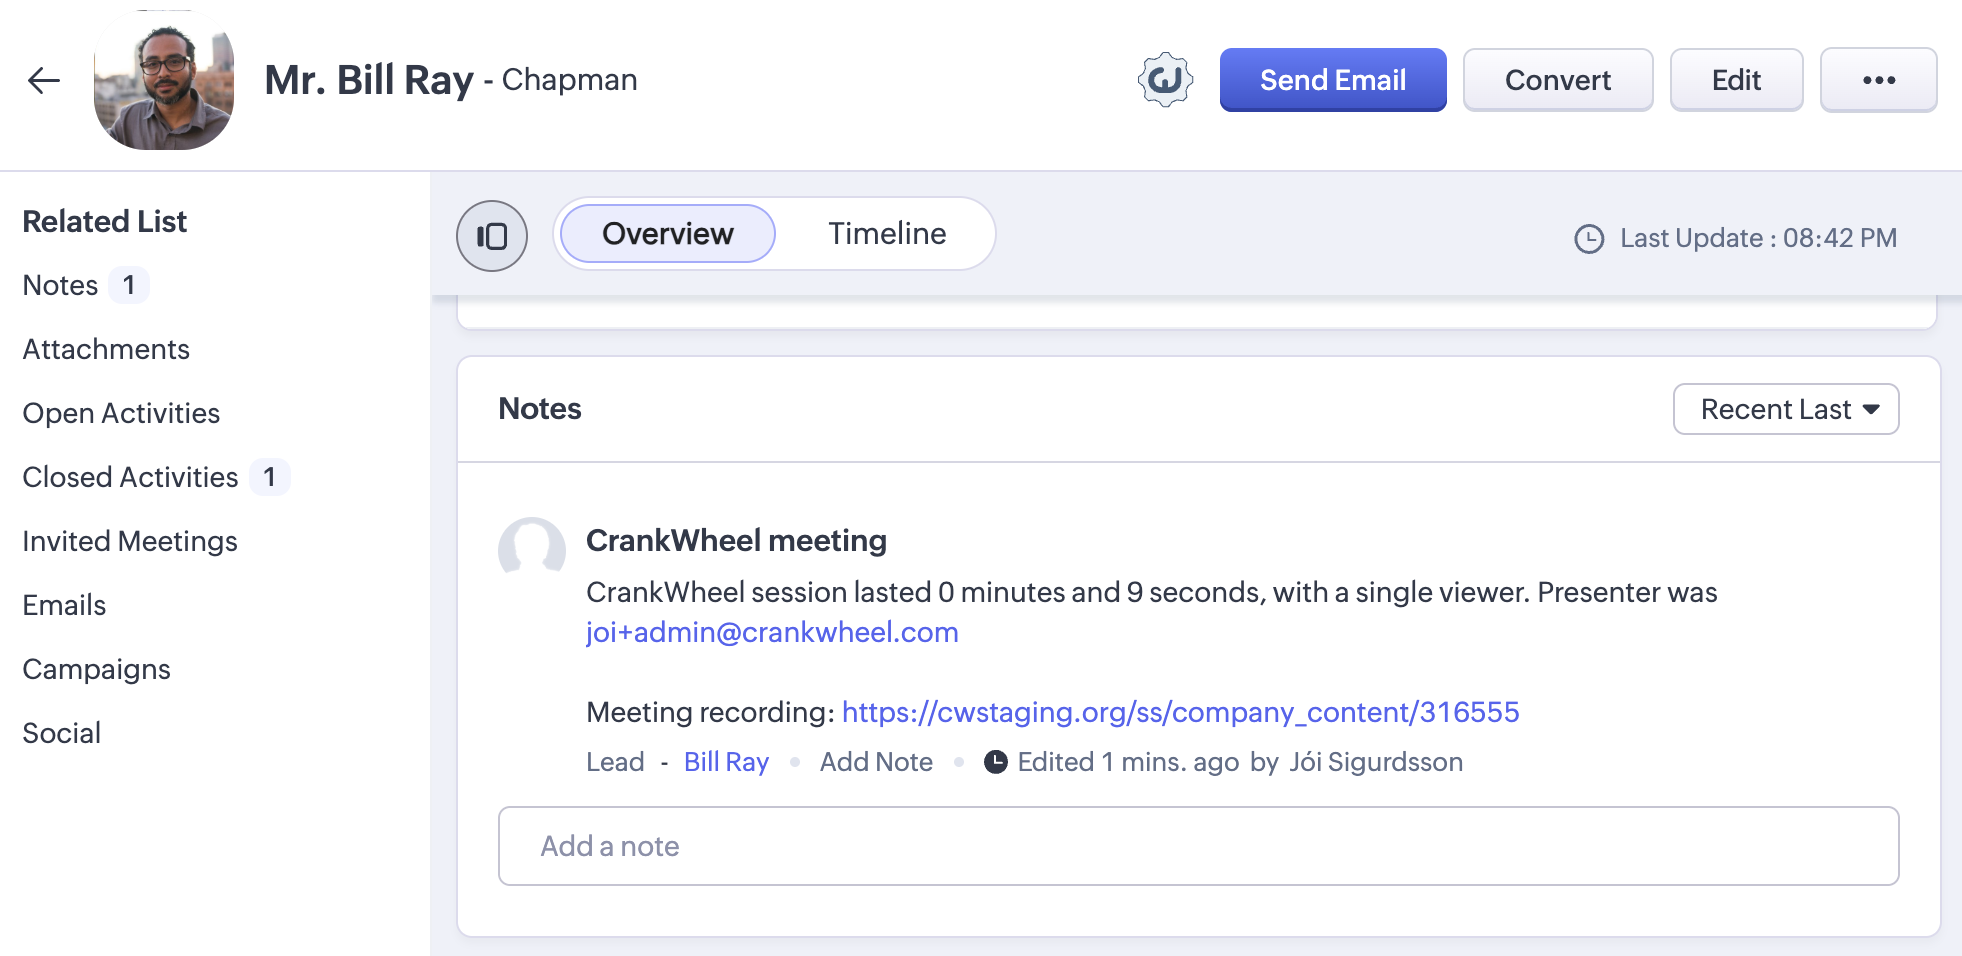The image size is (1962, 956).
Task: Click Bill Ray's profile photo
Action: [164, 82]
